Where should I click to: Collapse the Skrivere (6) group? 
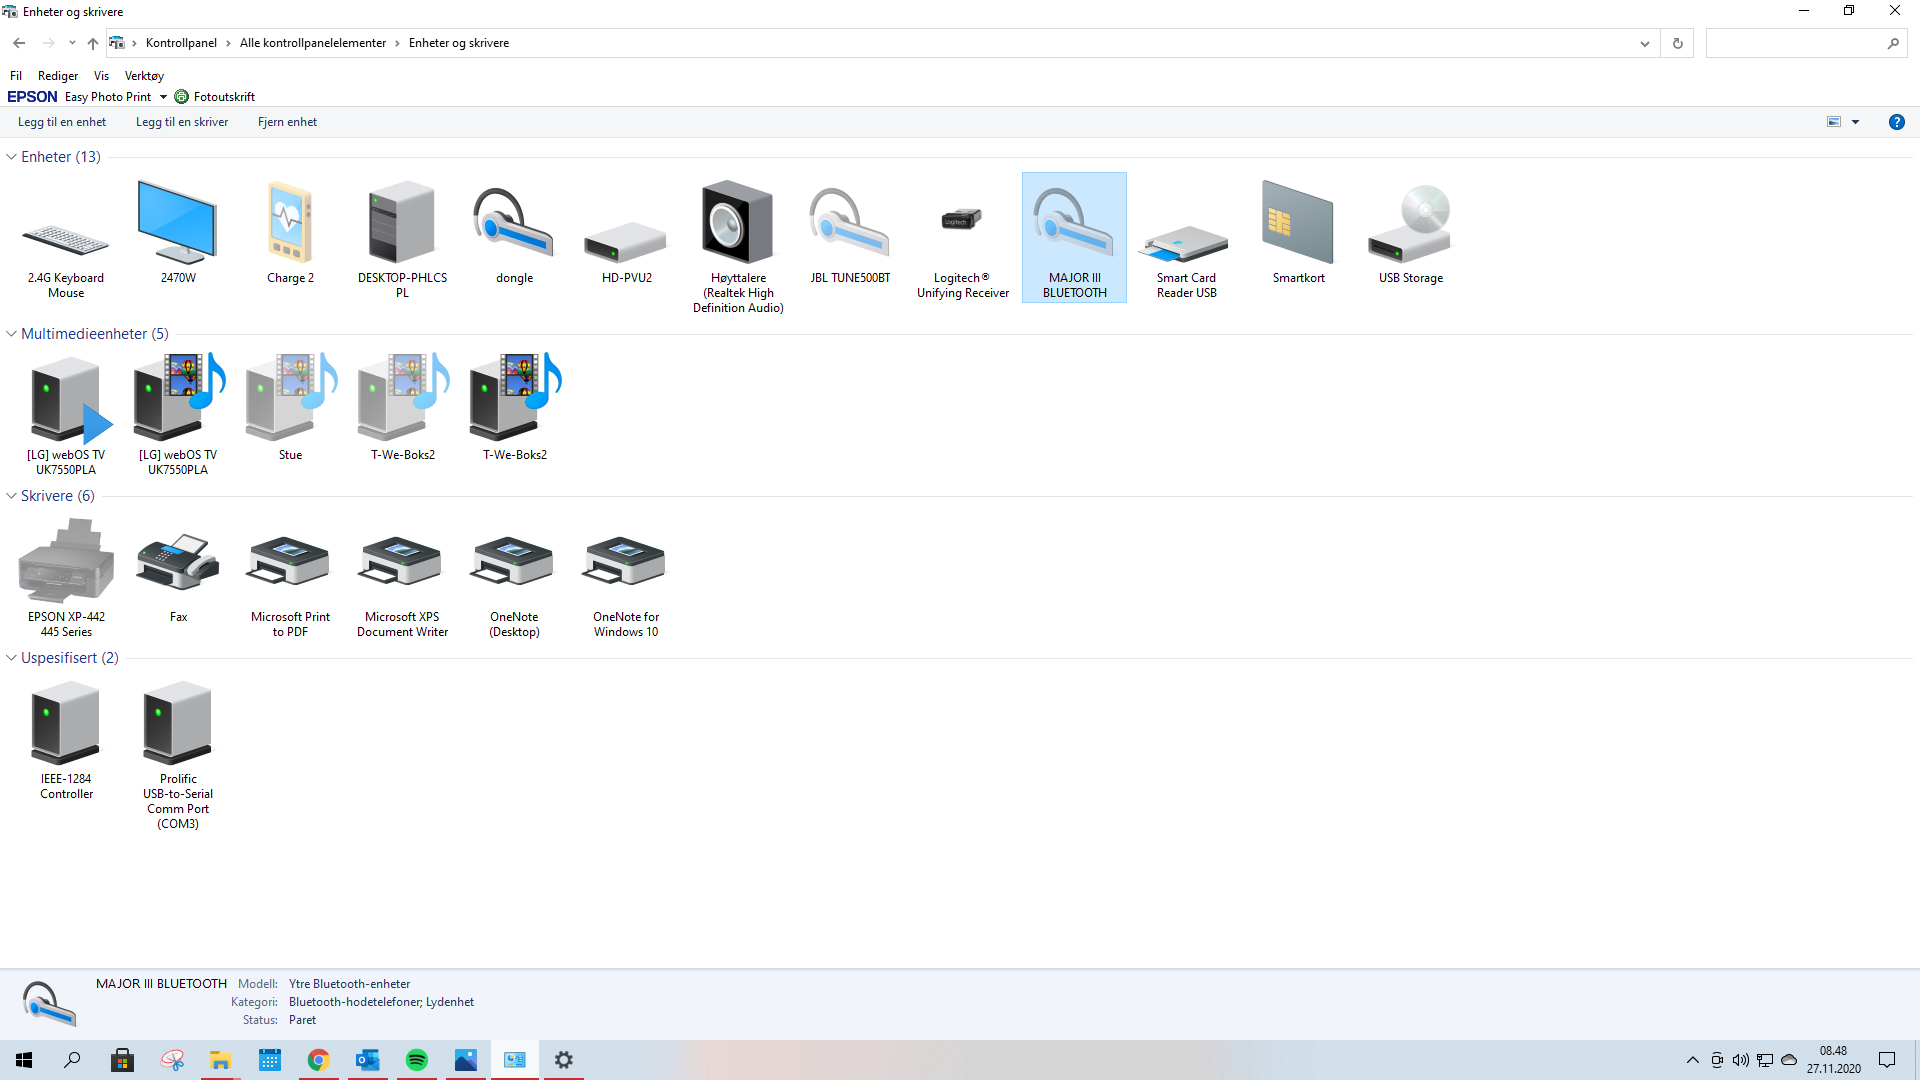[11, 496]
